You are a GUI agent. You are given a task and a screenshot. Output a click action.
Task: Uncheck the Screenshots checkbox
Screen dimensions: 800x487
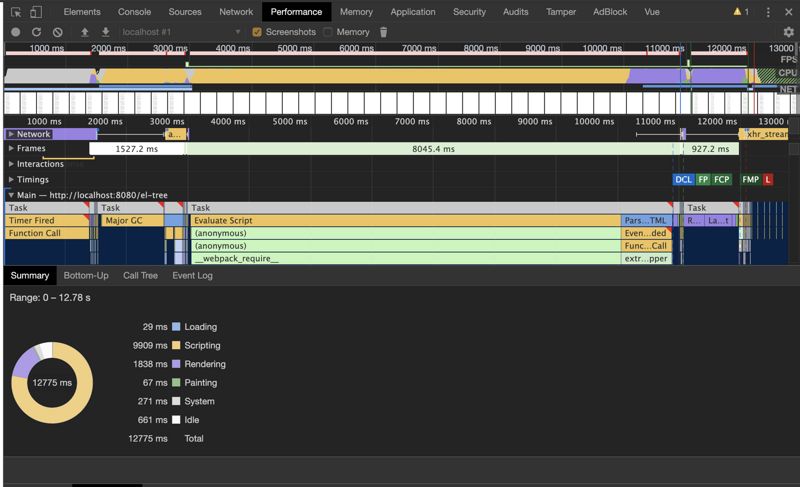[257, 32]
